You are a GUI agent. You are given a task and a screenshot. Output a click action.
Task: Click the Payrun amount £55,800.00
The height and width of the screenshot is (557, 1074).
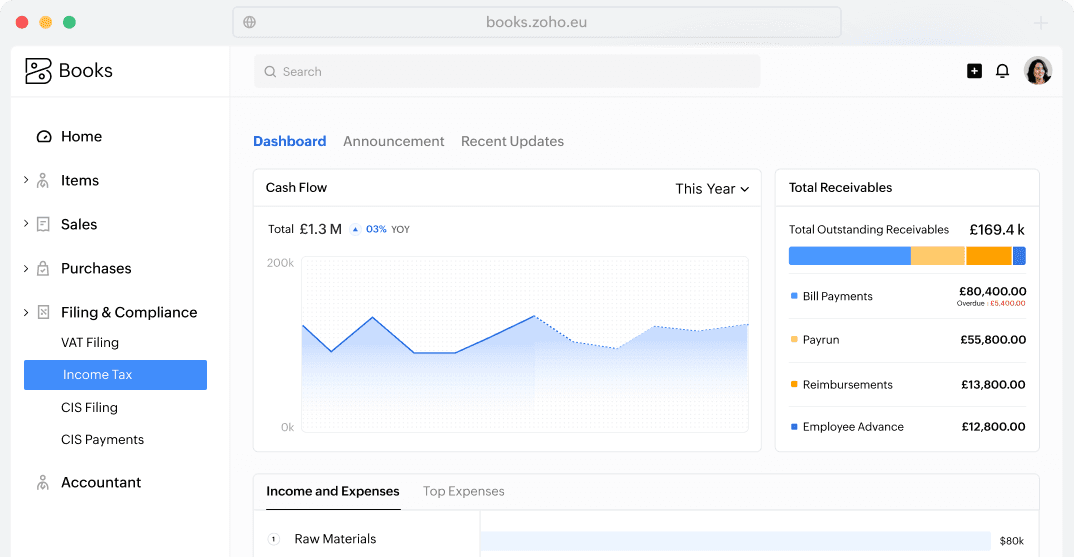pos(992,340)
